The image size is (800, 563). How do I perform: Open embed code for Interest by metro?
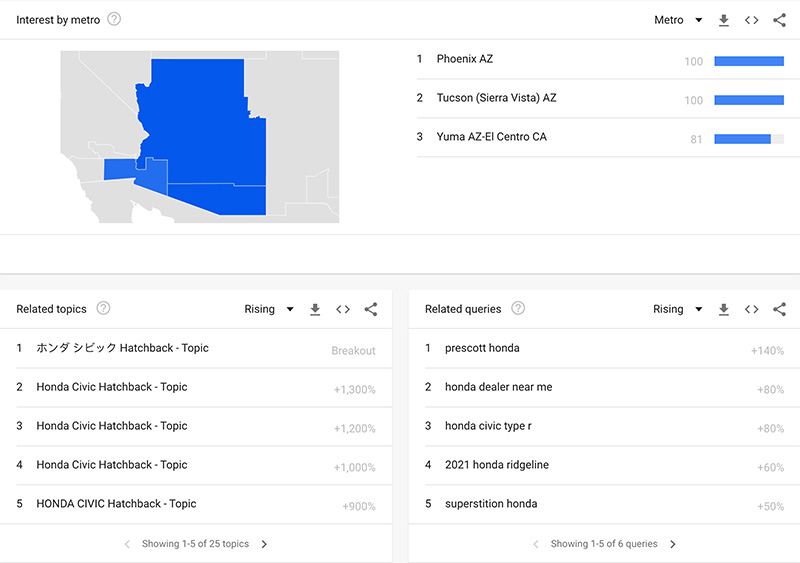pyautogui.click(x=752, y=20)
